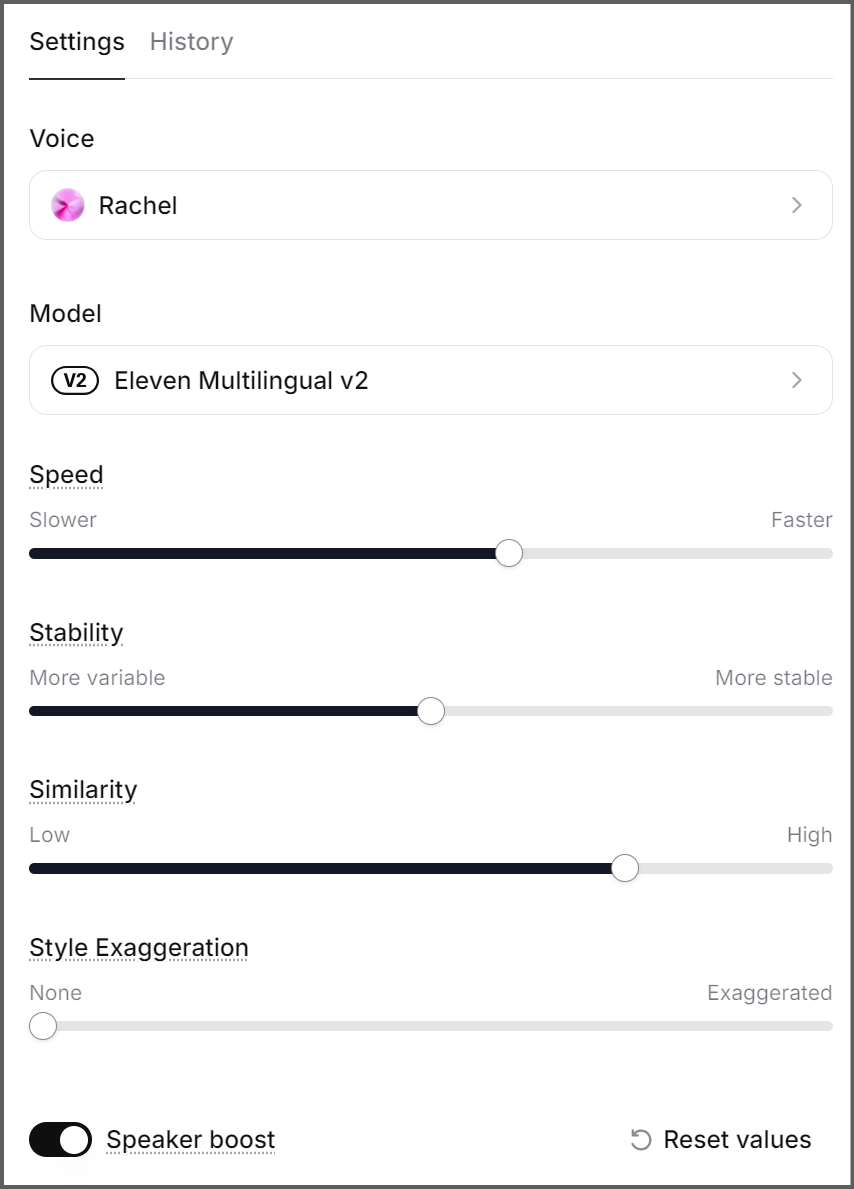The image size is (854, 1189).
Task: Select the Settings tab
Action: [x=77, y=42]
